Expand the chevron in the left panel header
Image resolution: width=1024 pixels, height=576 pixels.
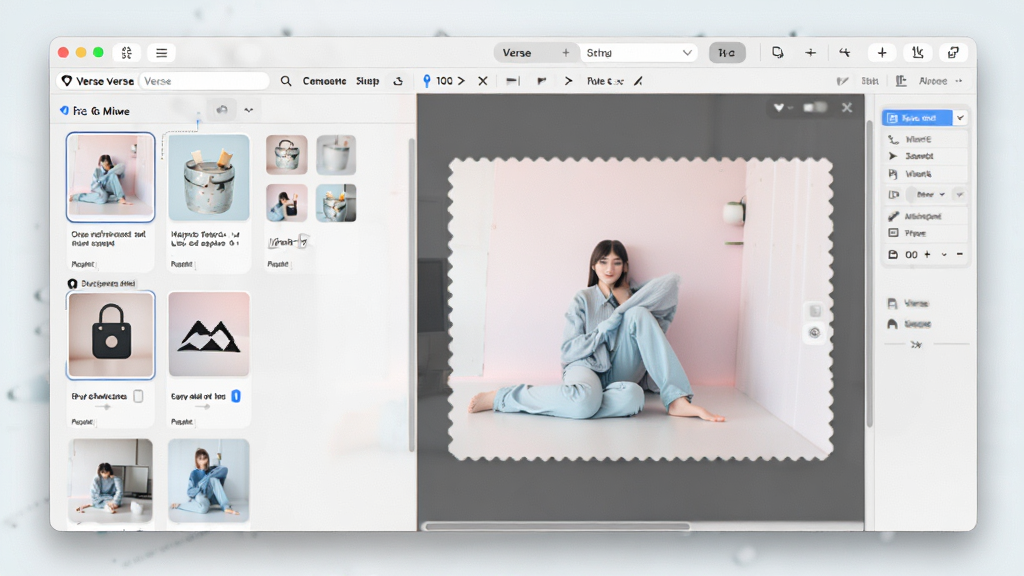point(249,110)
